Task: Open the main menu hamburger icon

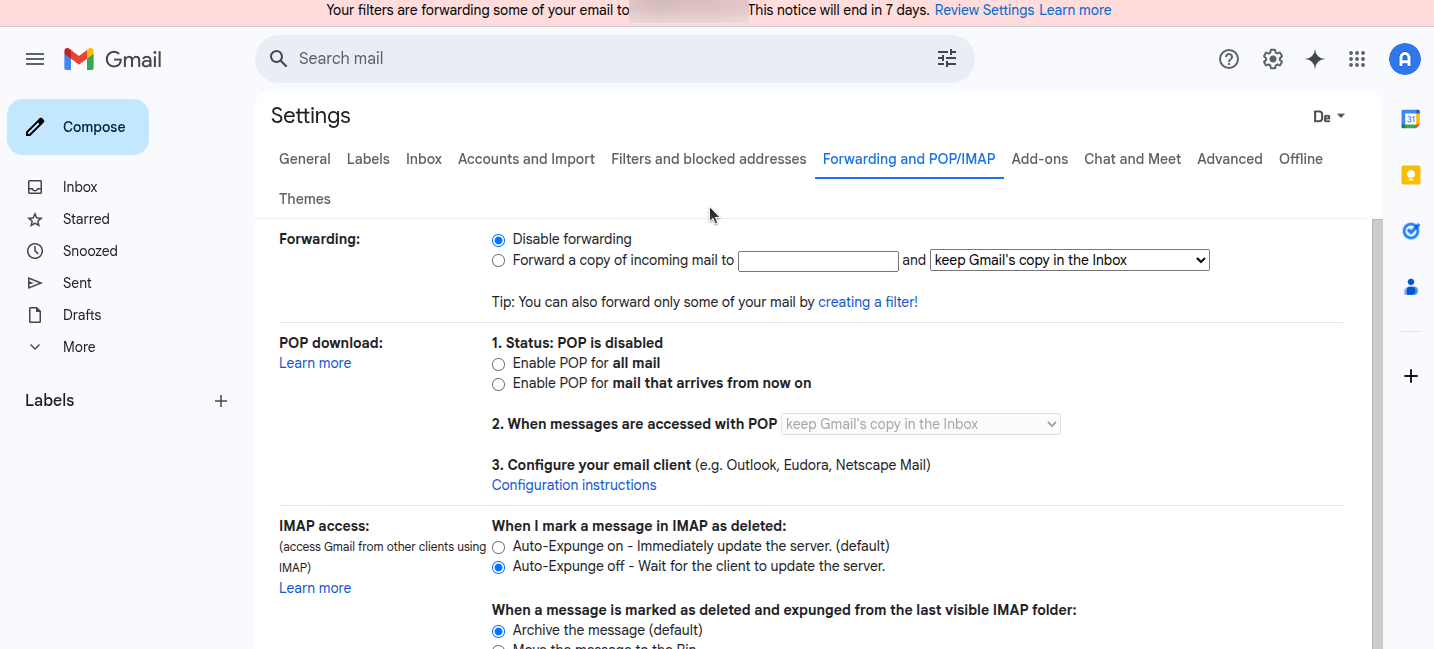Action: [x=35, y=59]
